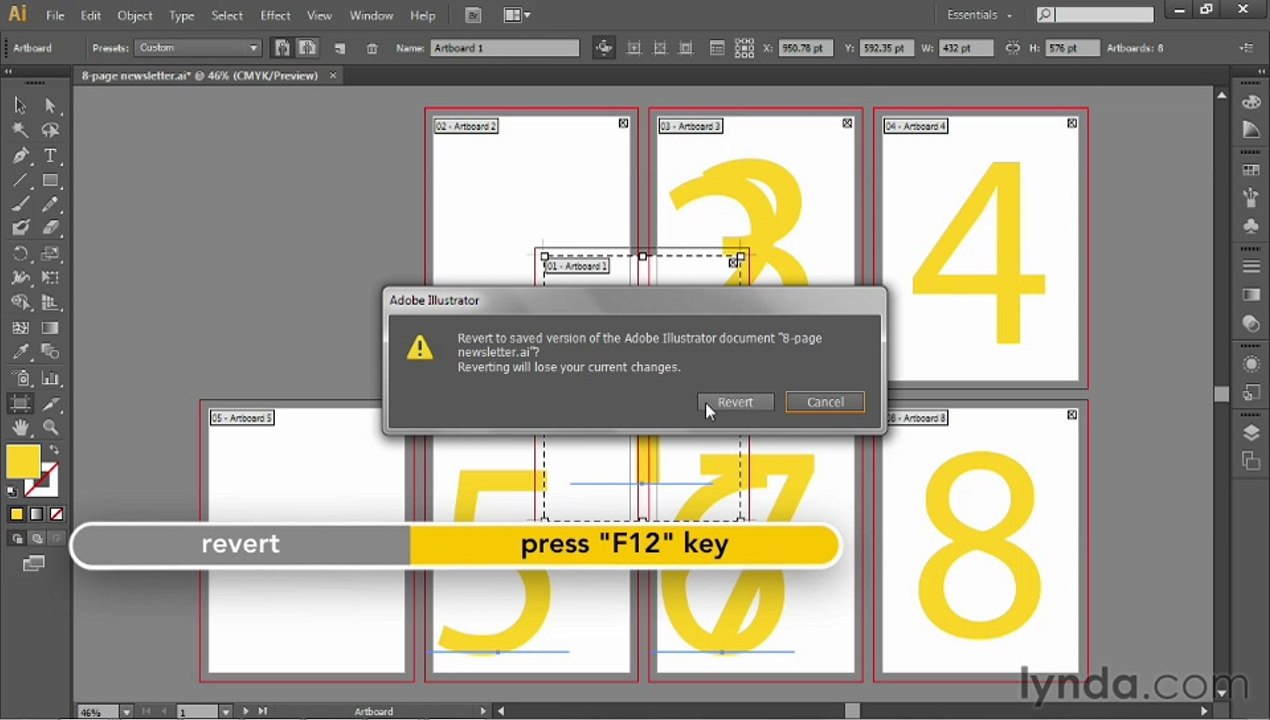The image size is (1270, 720).
Task: Select the Mesh tool
Action: tap(20, 328)
